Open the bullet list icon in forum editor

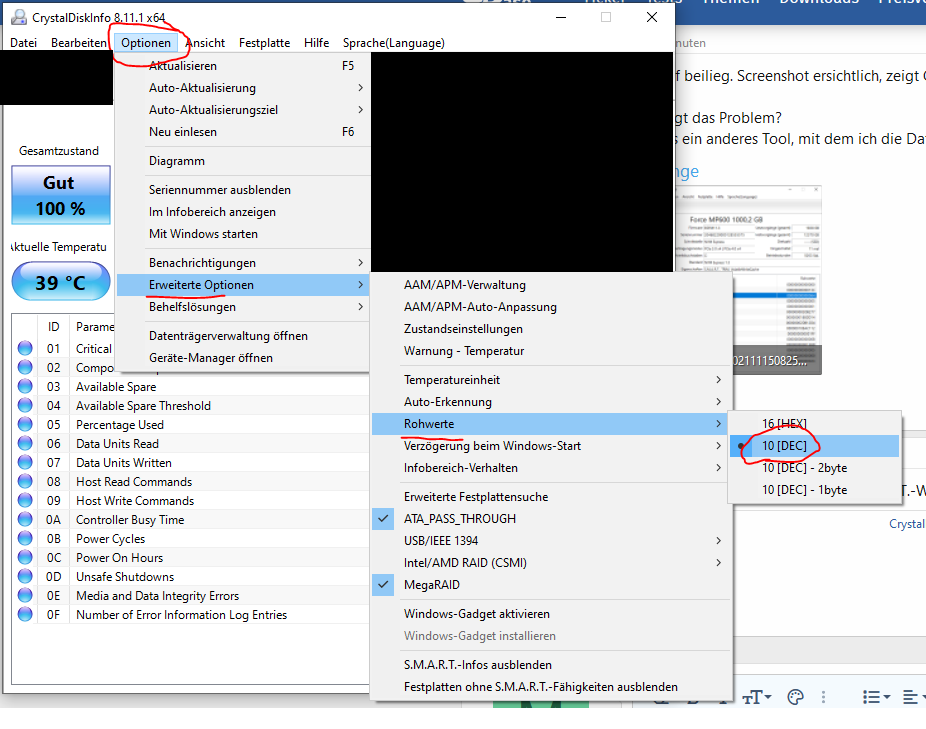coord(876,697)
